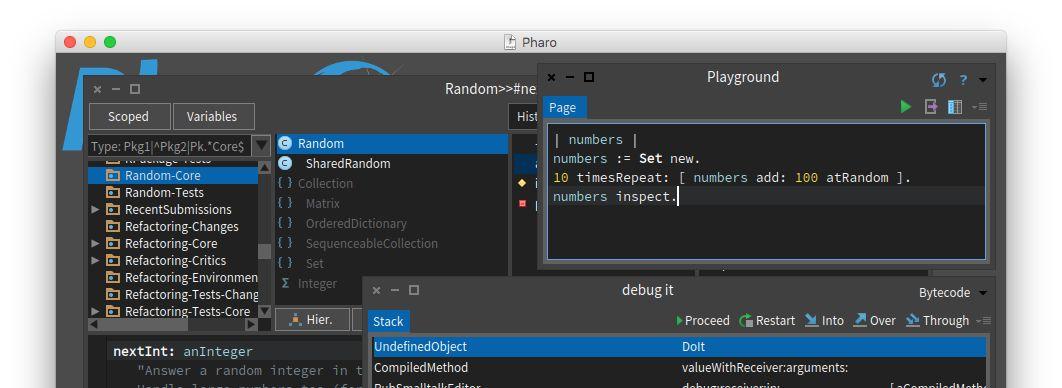Select the UndefinedObject DoIt stack frame

tap(679, 347)
